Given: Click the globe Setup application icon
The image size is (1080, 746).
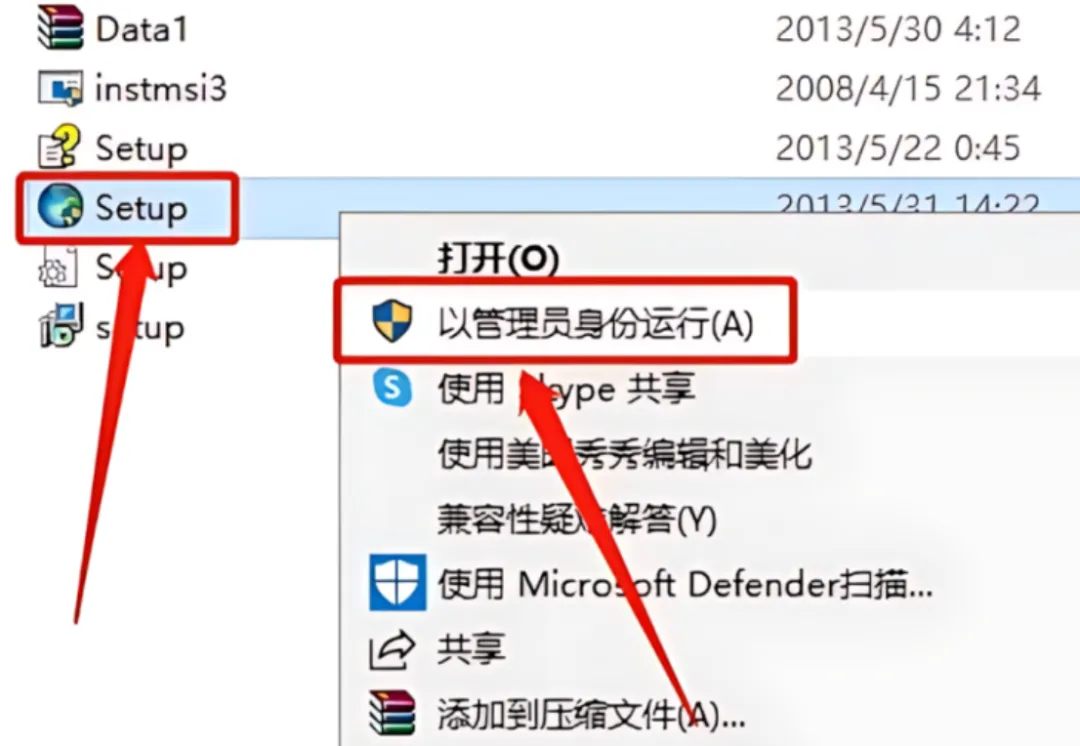Looking at the screenshot, I should [x=60, y=206].
